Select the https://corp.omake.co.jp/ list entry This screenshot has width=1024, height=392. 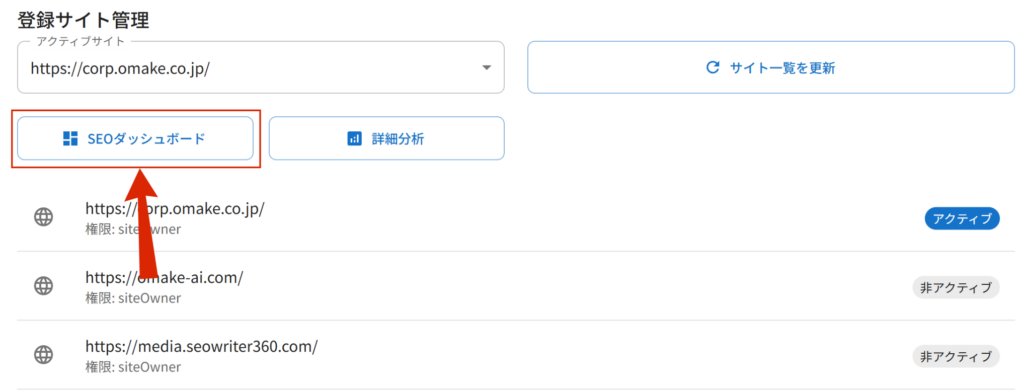516,218
